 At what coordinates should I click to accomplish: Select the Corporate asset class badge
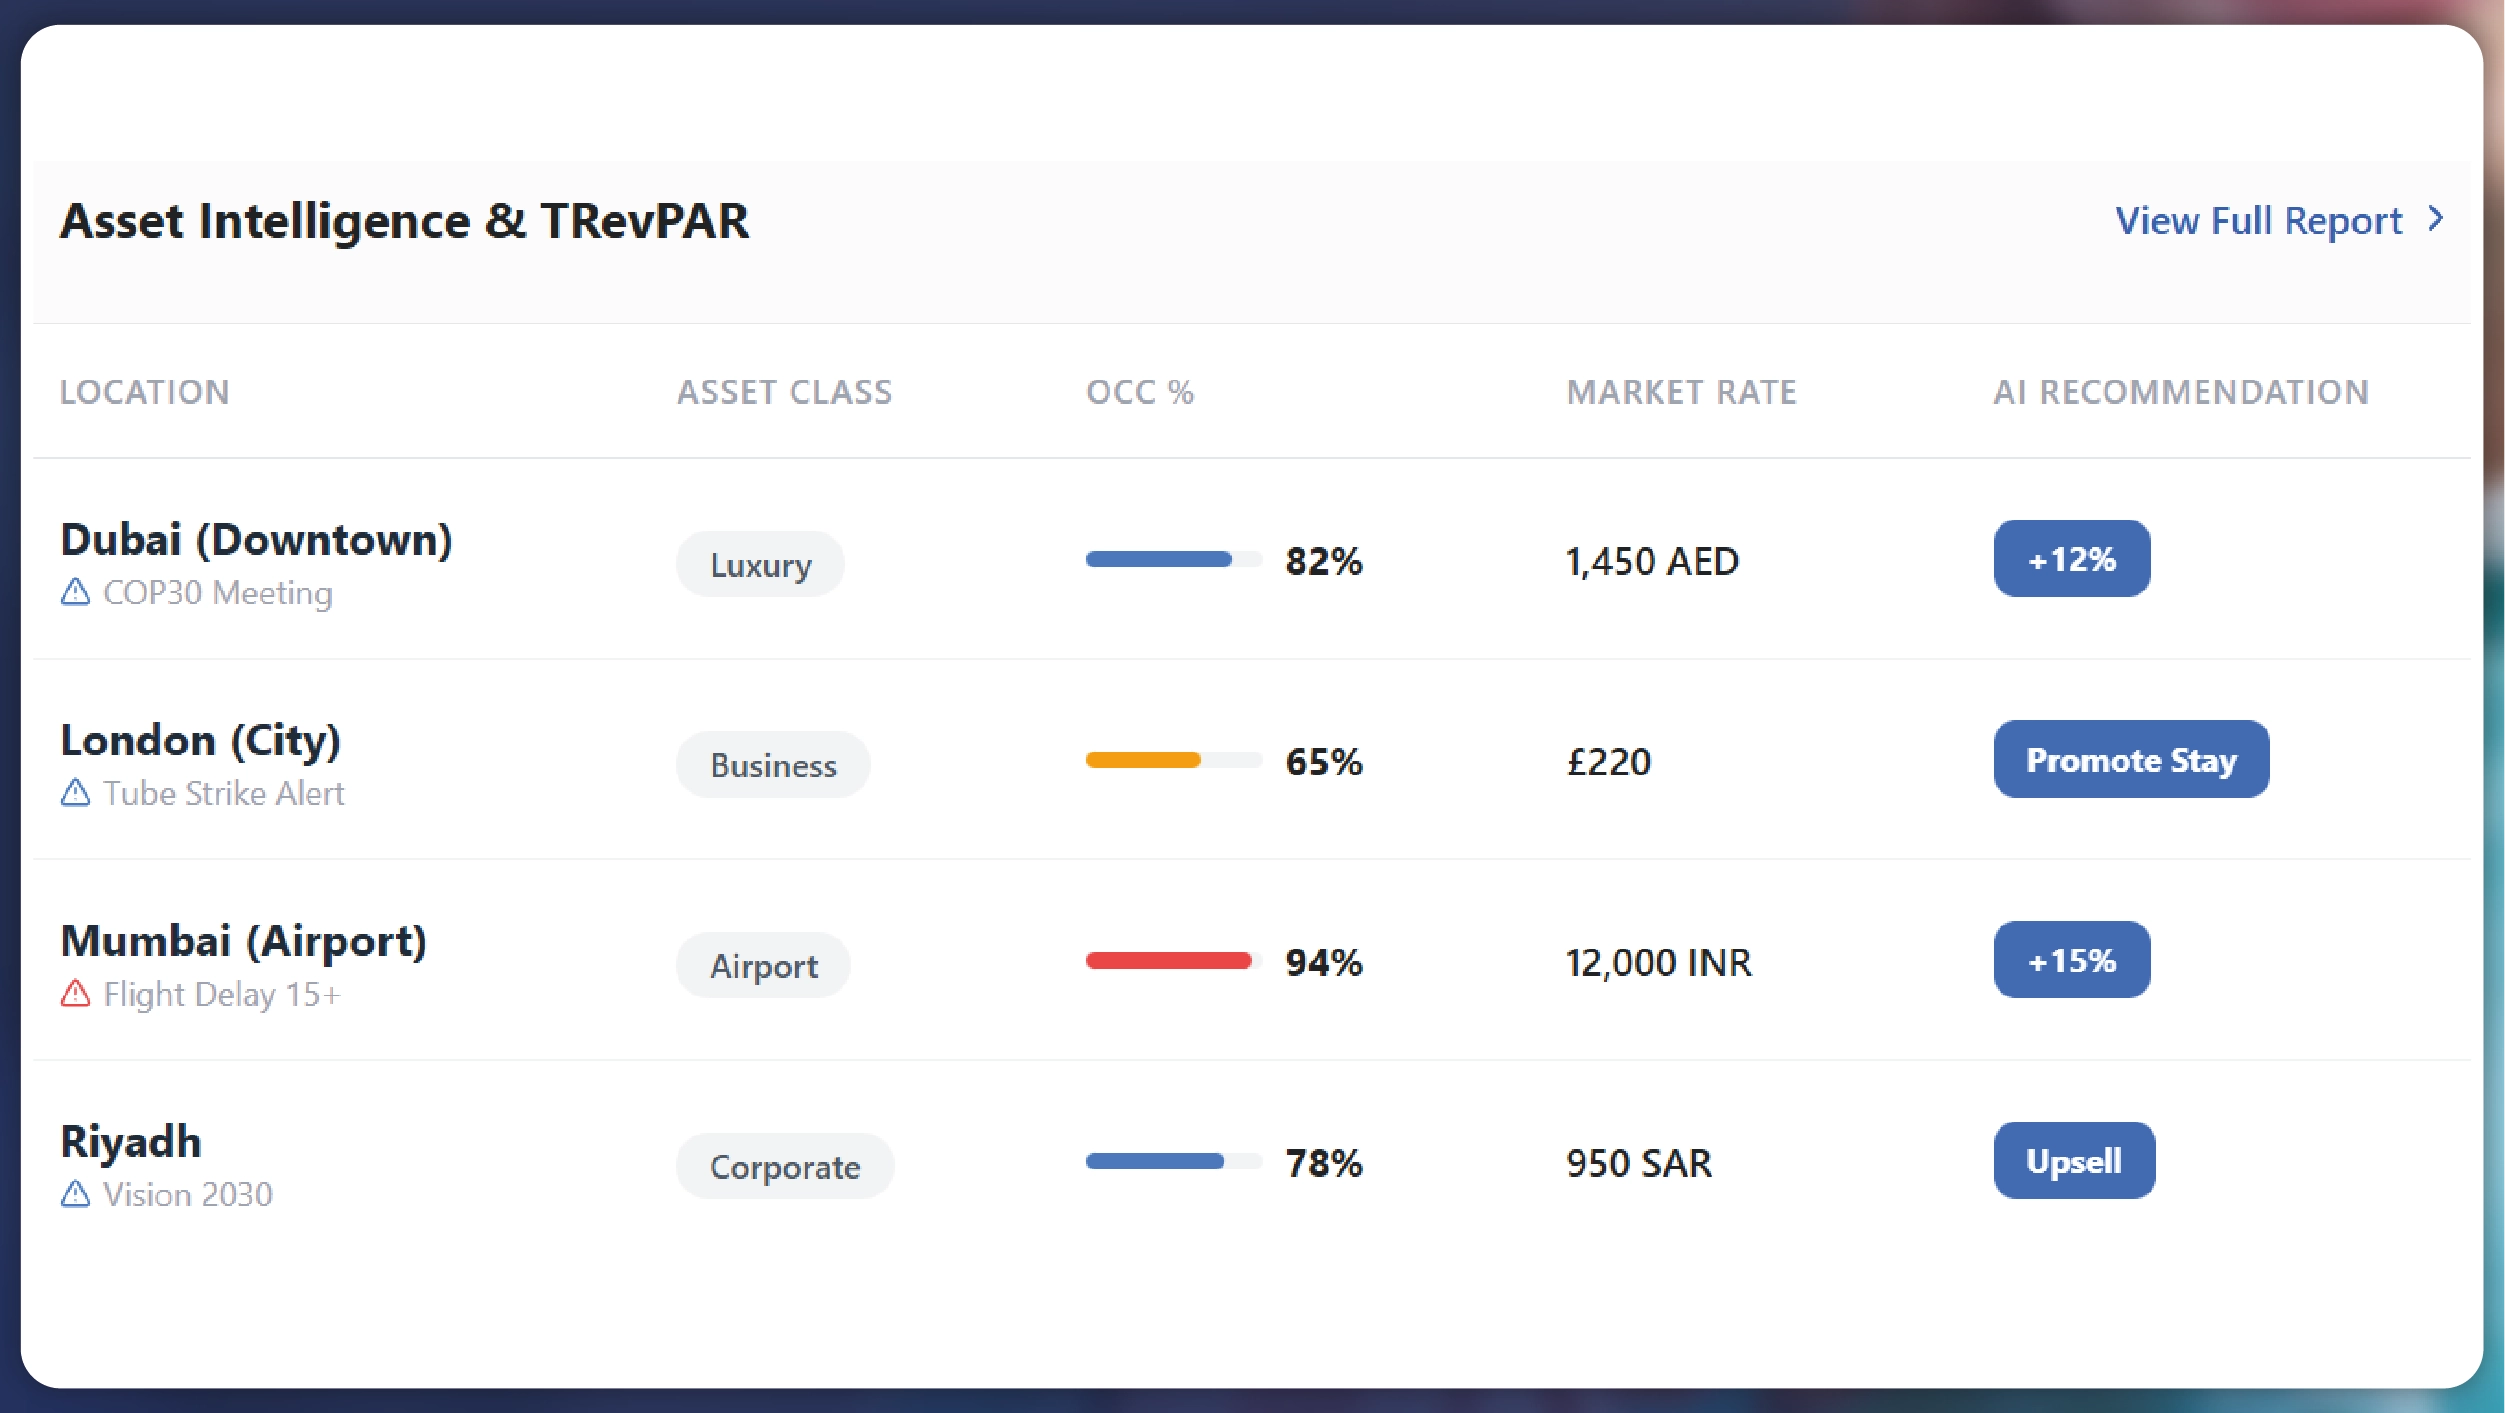[784, 1165]
